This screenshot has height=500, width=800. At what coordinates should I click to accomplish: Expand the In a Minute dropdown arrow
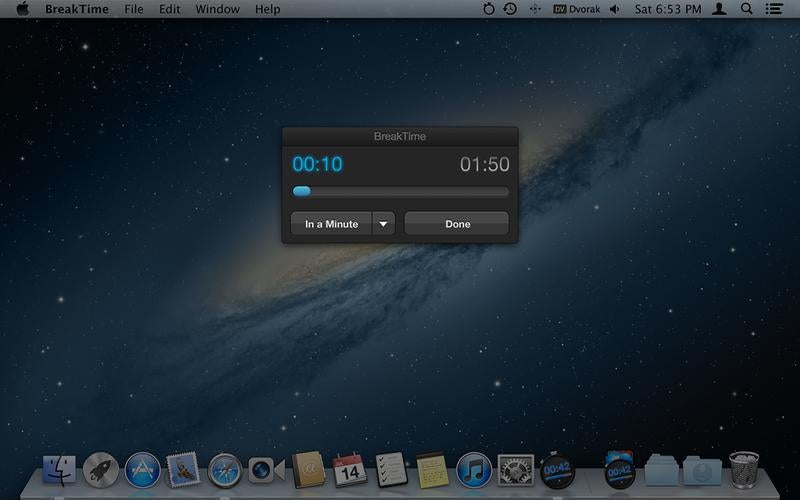(x=384, y=224)
